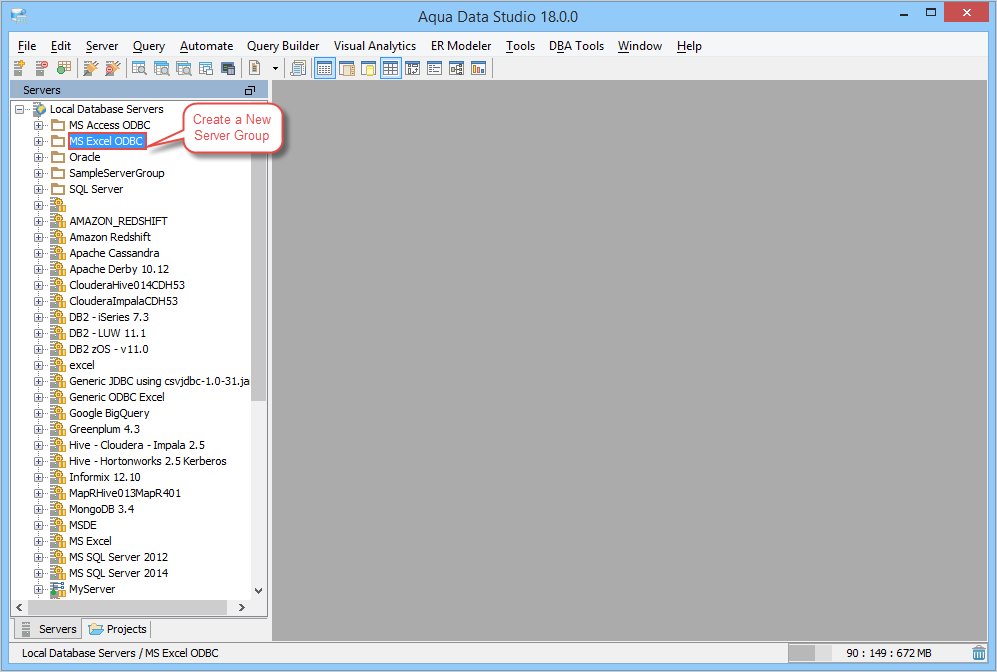This screenshot has width=997, height=672.
Task: Select the Servers tab at the bottom
Action: (x=49, y=629)
